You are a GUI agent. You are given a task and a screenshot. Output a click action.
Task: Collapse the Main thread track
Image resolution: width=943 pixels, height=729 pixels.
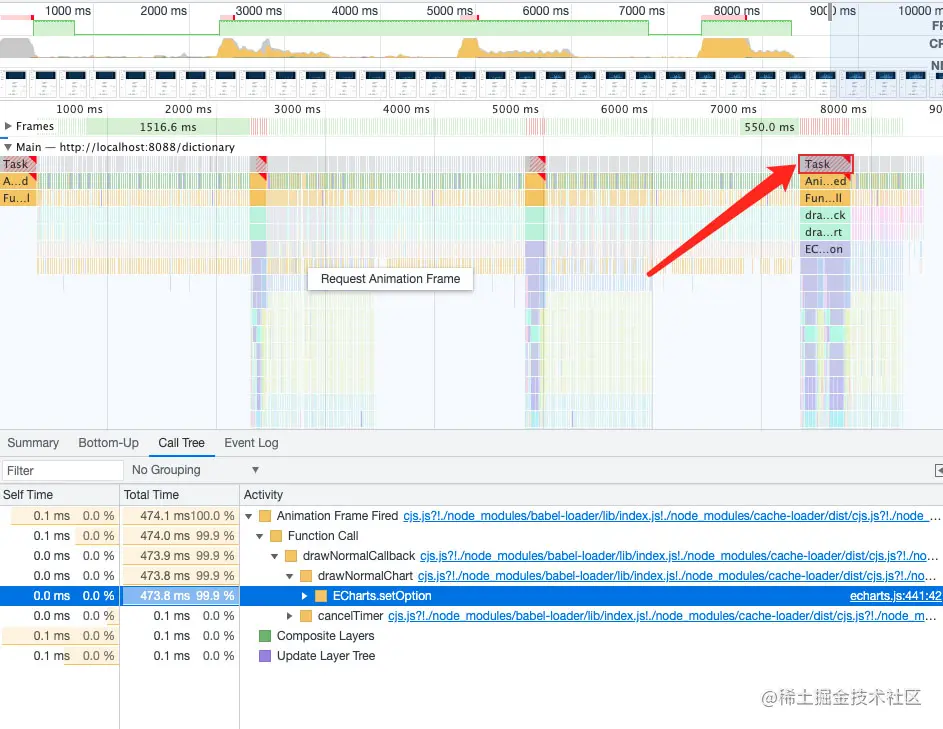[8, 147]
